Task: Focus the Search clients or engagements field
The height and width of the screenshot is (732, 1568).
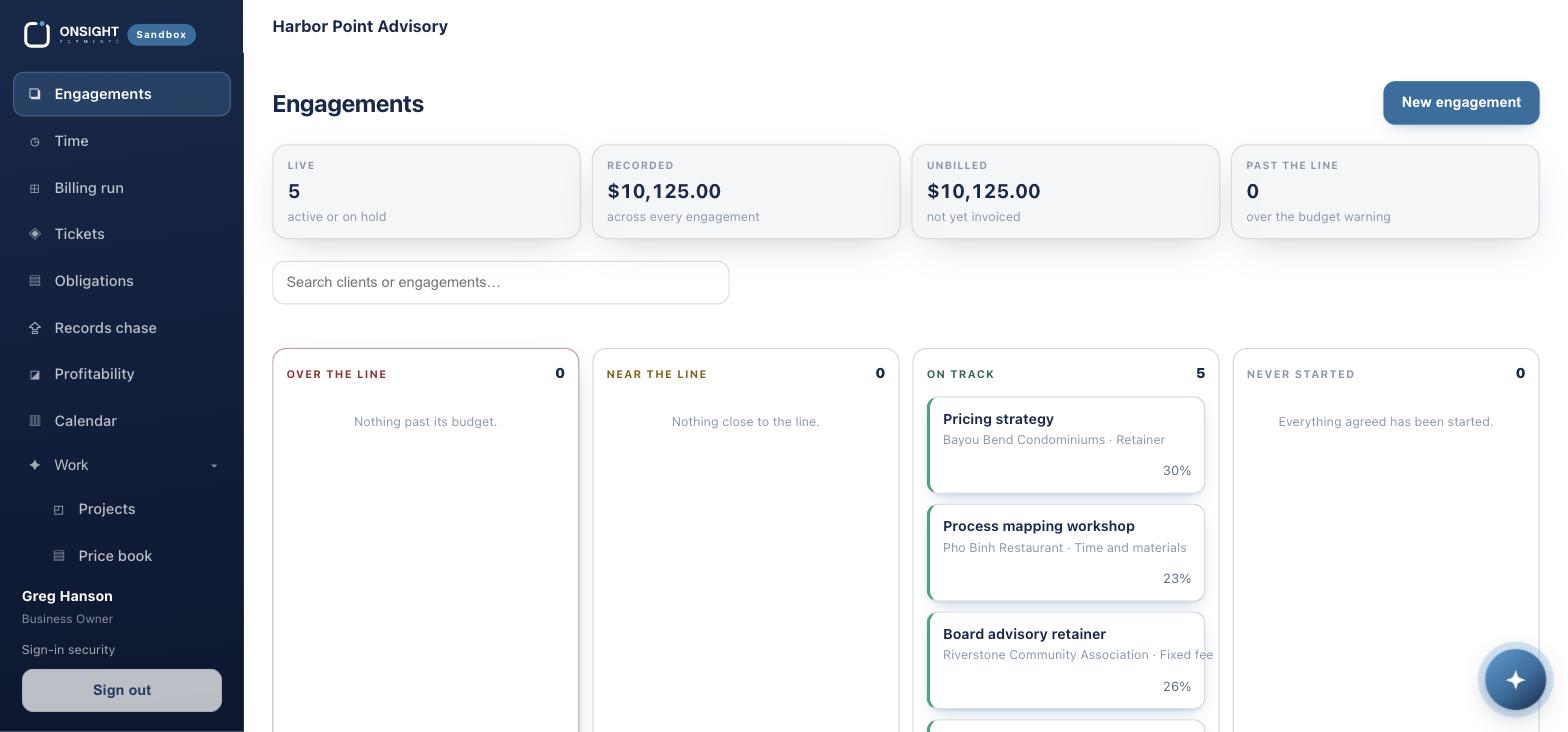Action: tap(501, 283)
